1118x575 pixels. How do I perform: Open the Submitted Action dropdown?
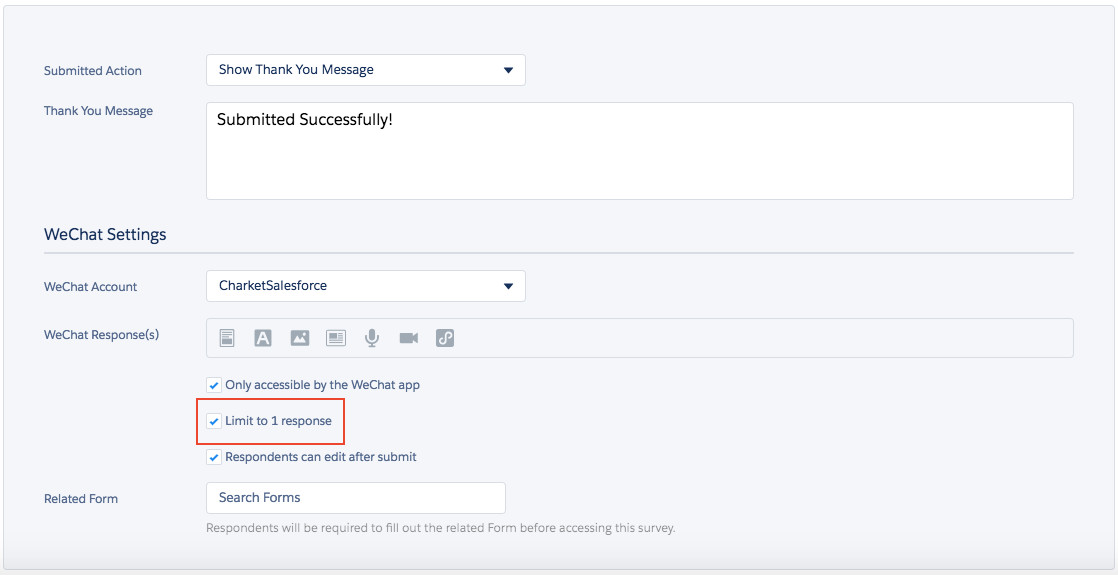[365, 70]
